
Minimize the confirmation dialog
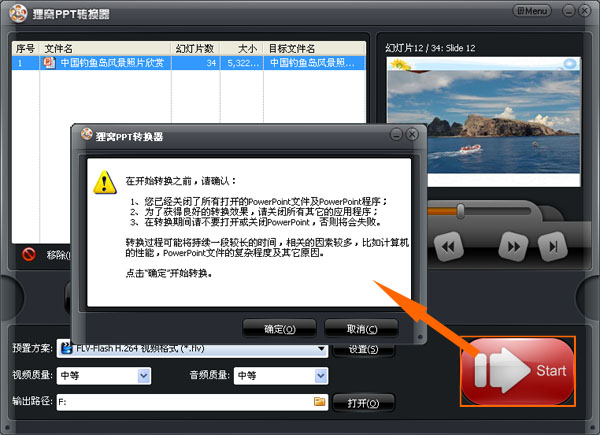tap(396, 134)
